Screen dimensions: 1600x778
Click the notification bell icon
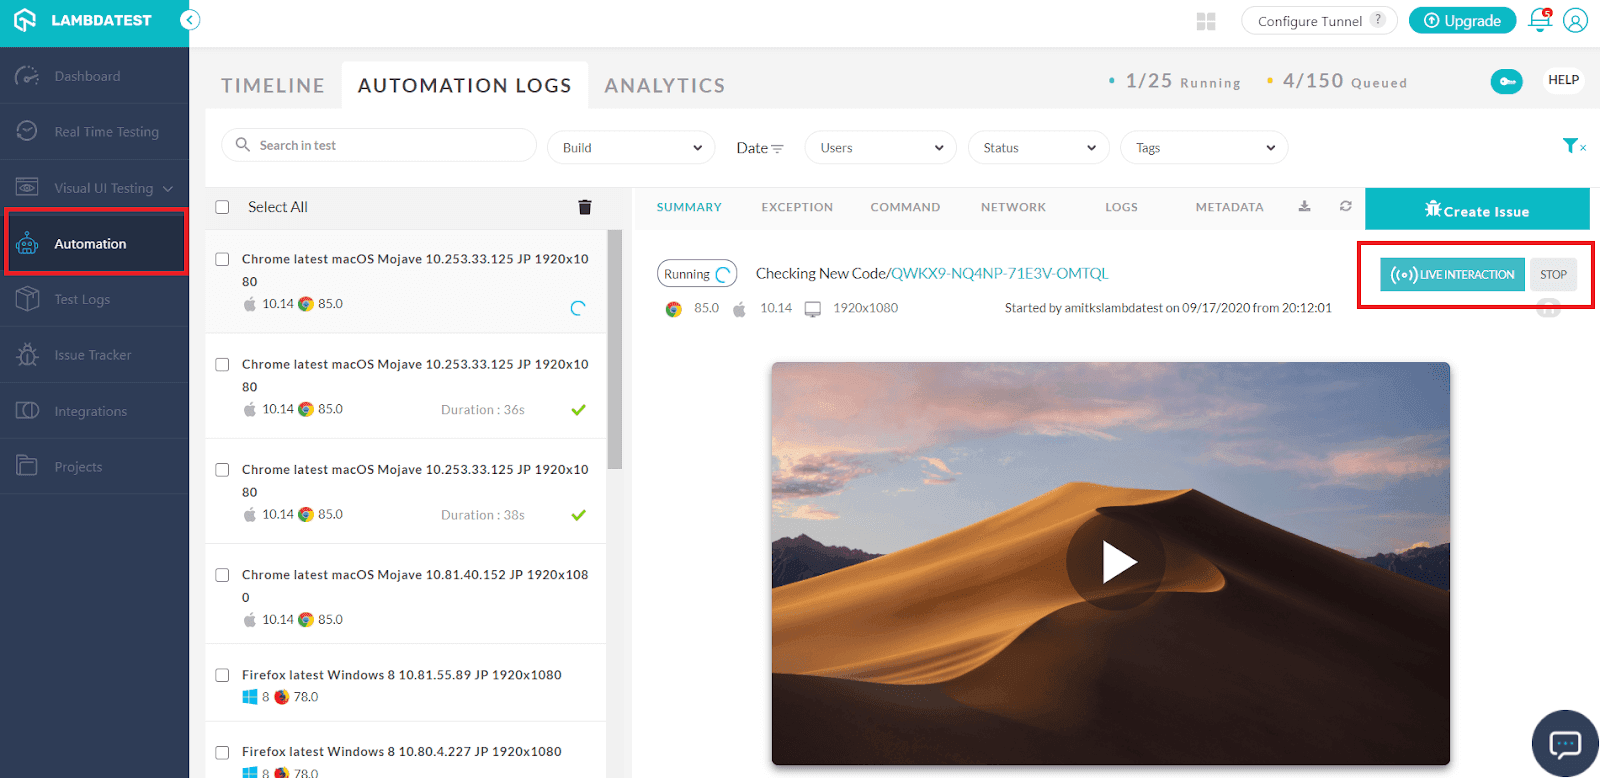1540,21
